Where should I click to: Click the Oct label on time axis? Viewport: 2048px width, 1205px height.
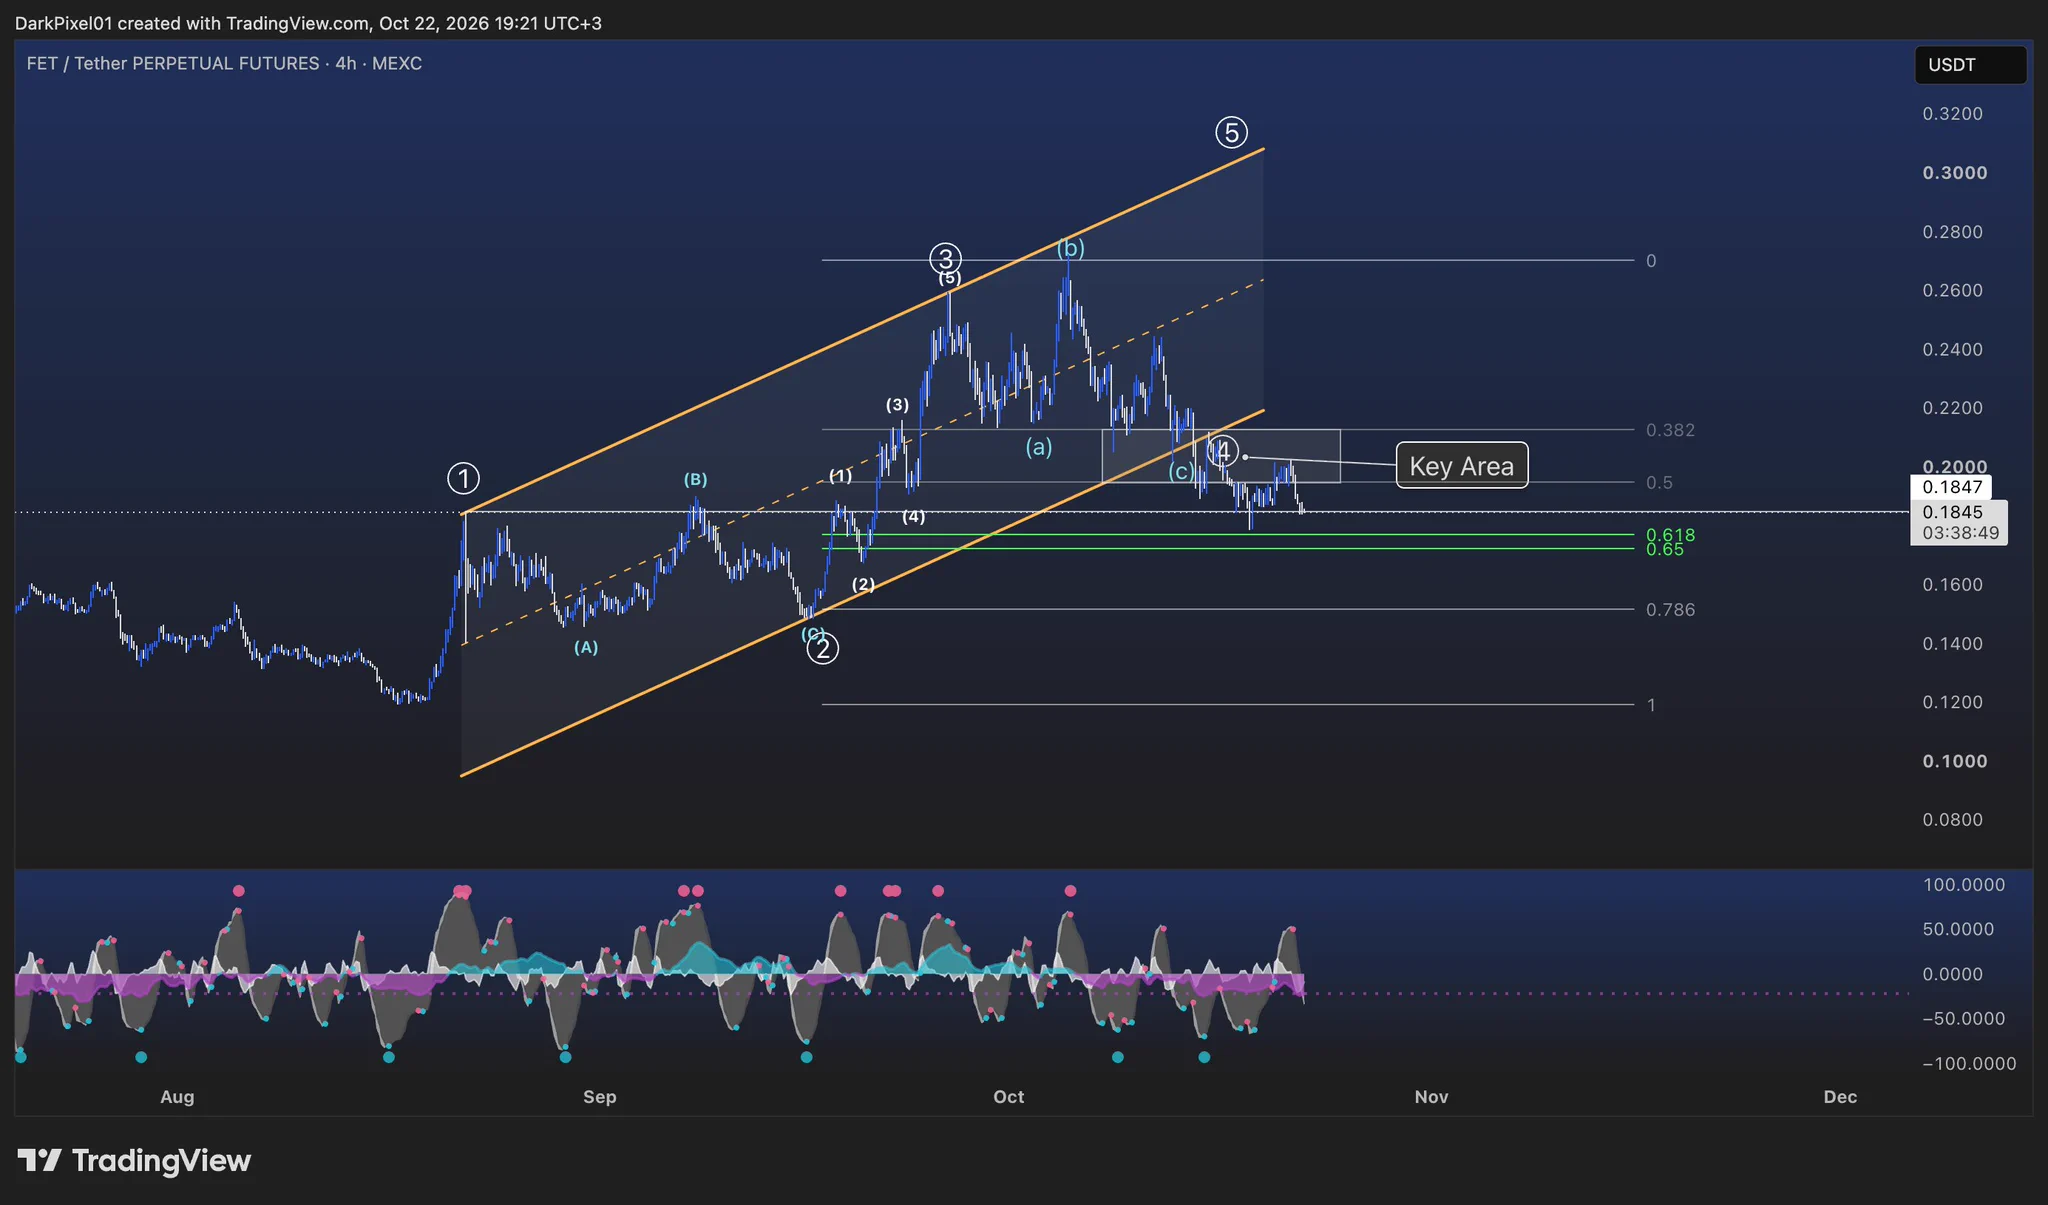(1009, 1097)
